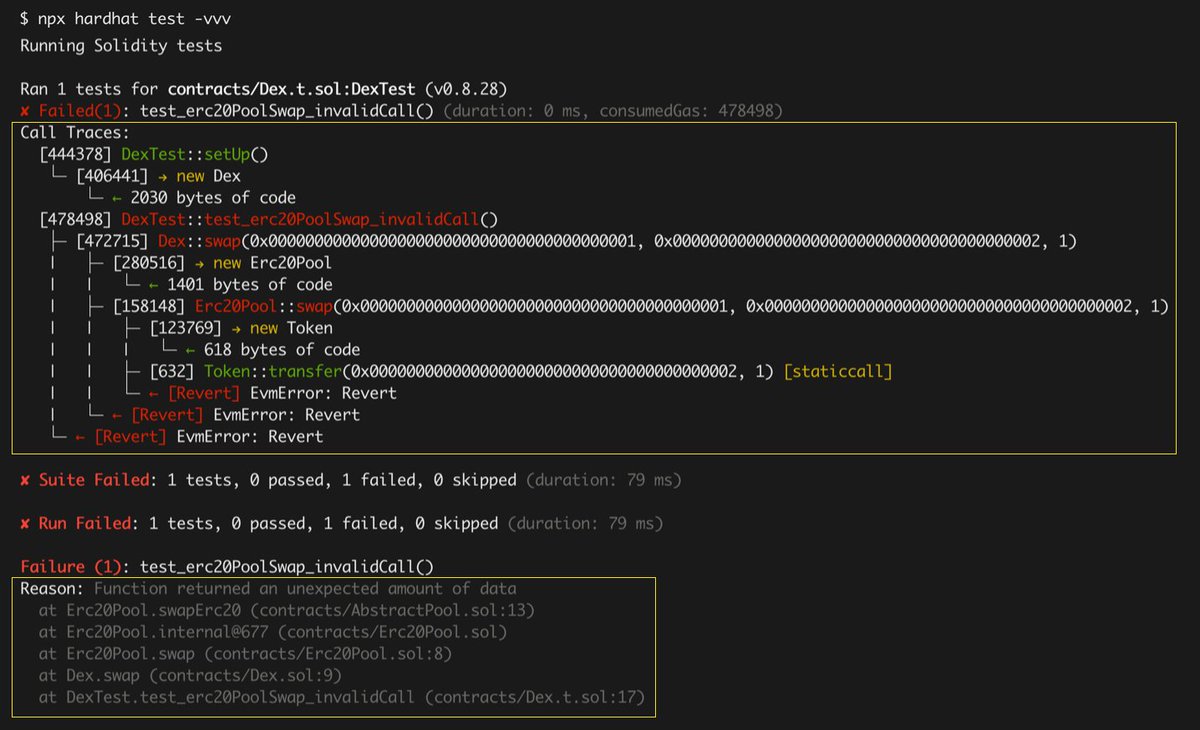Image resolution: width=1200 pixels, height=730 pixels.
Task: Click the 'Call Traces:' heading
Action: click(75, 133)
